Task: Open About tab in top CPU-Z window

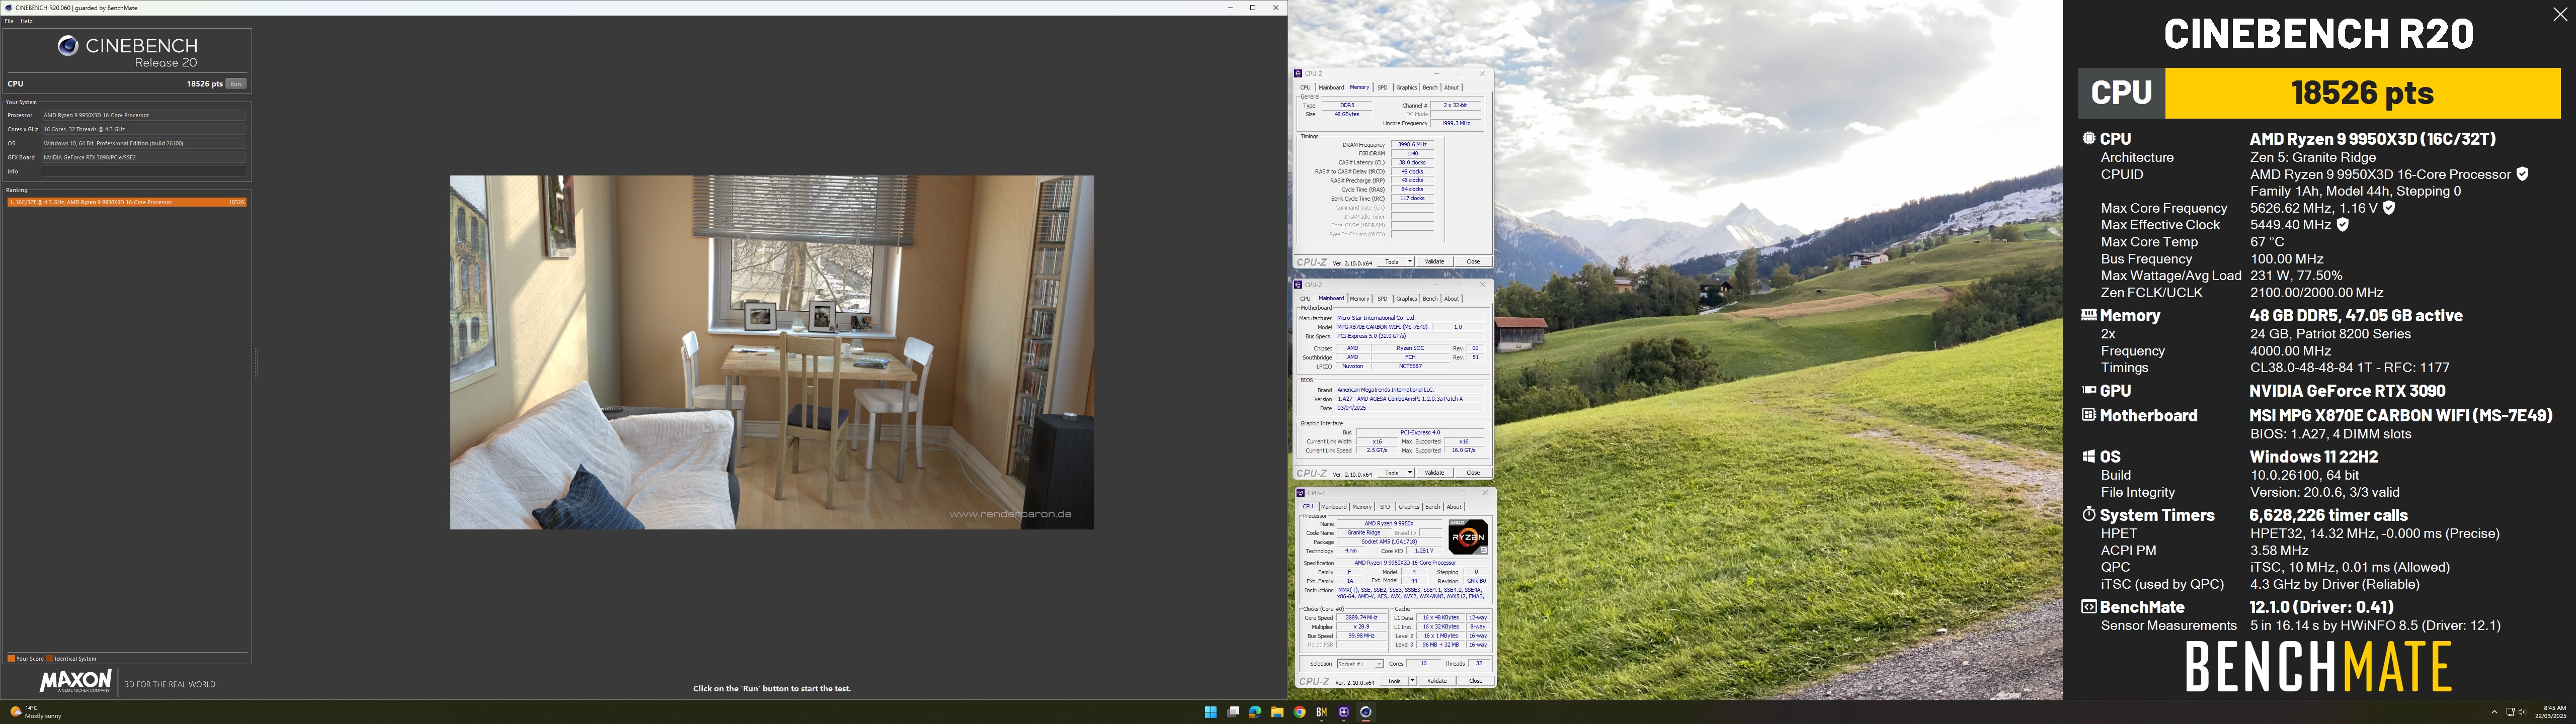Action: point(1451,87)
